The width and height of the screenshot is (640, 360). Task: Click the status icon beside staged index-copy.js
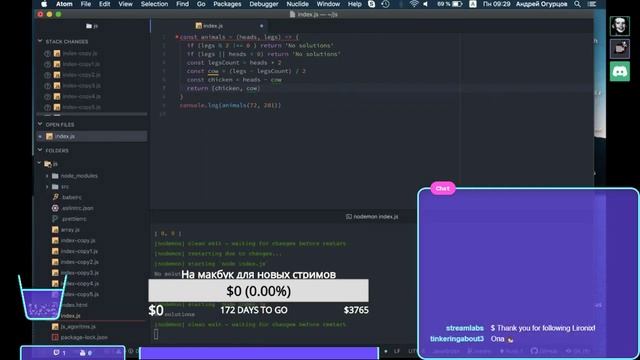click(x=47, y=53)
